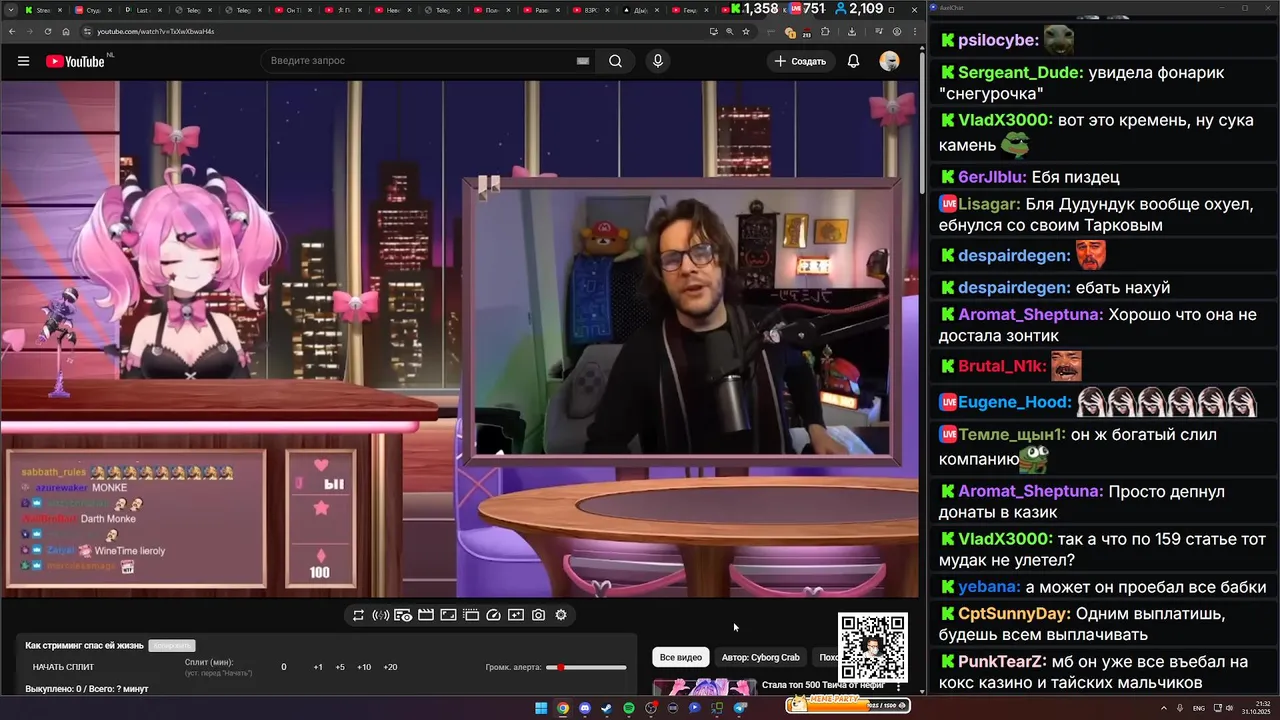This screenshot has height=720, width=1280.
Task: Click the 'Создать' create button
Action: point(800,61)
